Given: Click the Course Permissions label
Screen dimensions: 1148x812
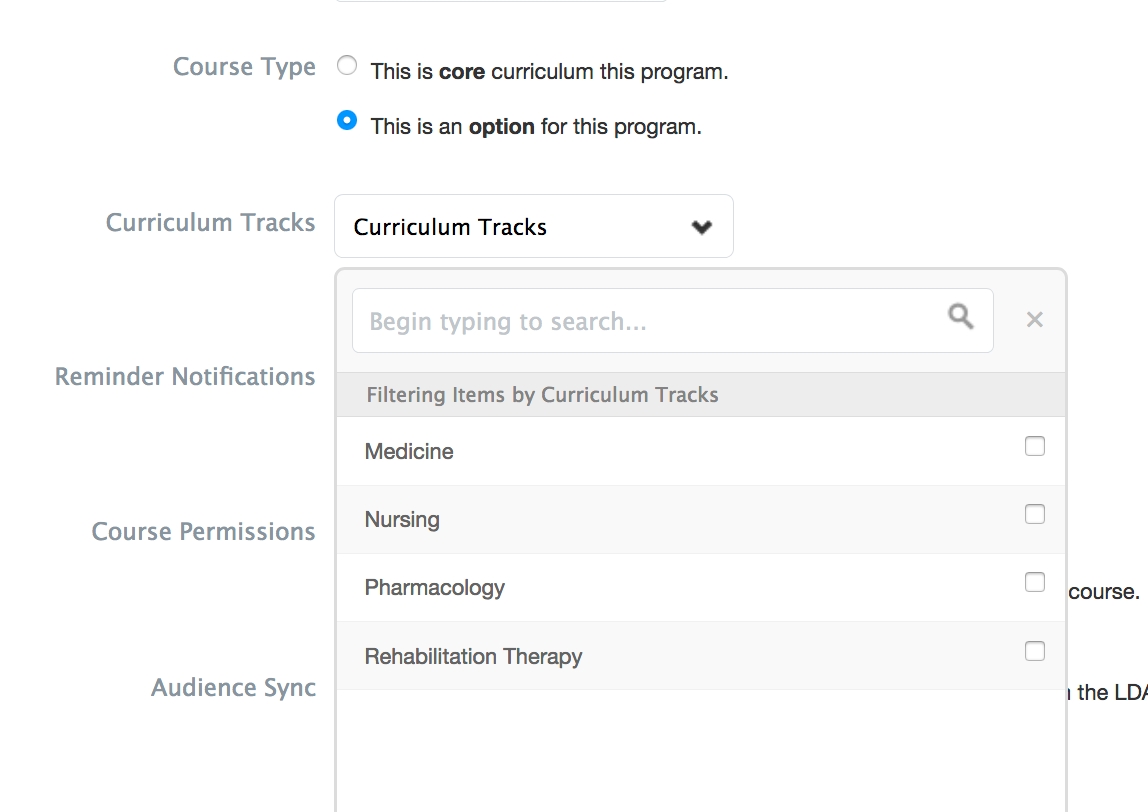Looking at the screenshot, I should tap(204, 532).
